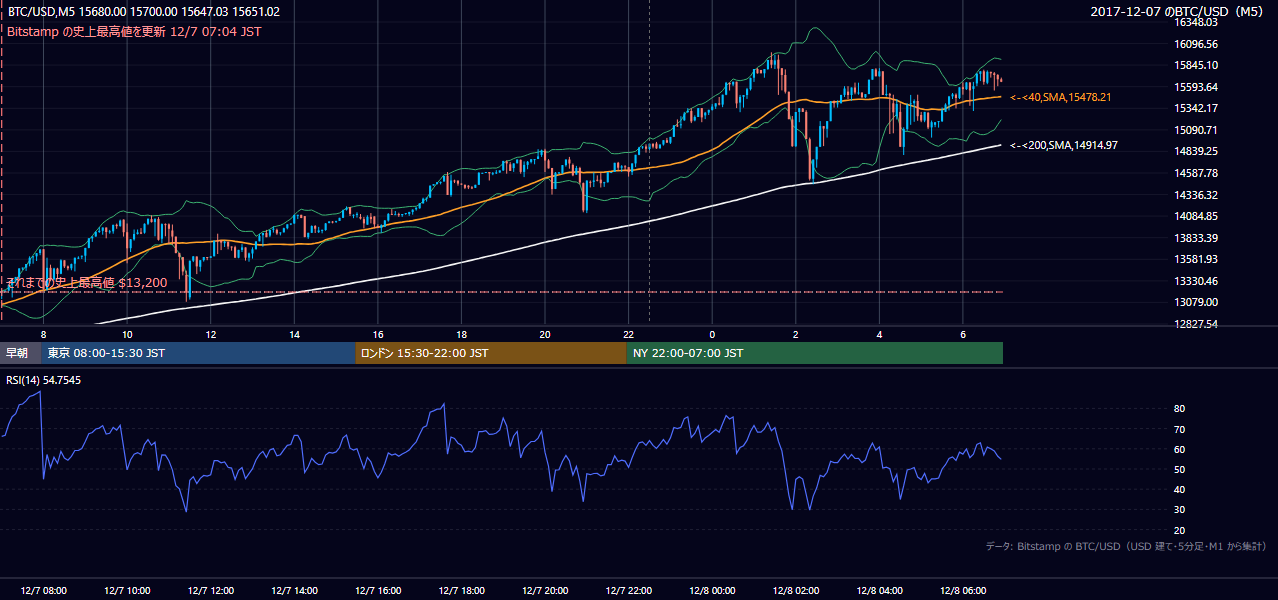Screen dimensions: 1278x600
Task: Click the RSI(14) 54.7545 indicator label
Action: [44, 380]
